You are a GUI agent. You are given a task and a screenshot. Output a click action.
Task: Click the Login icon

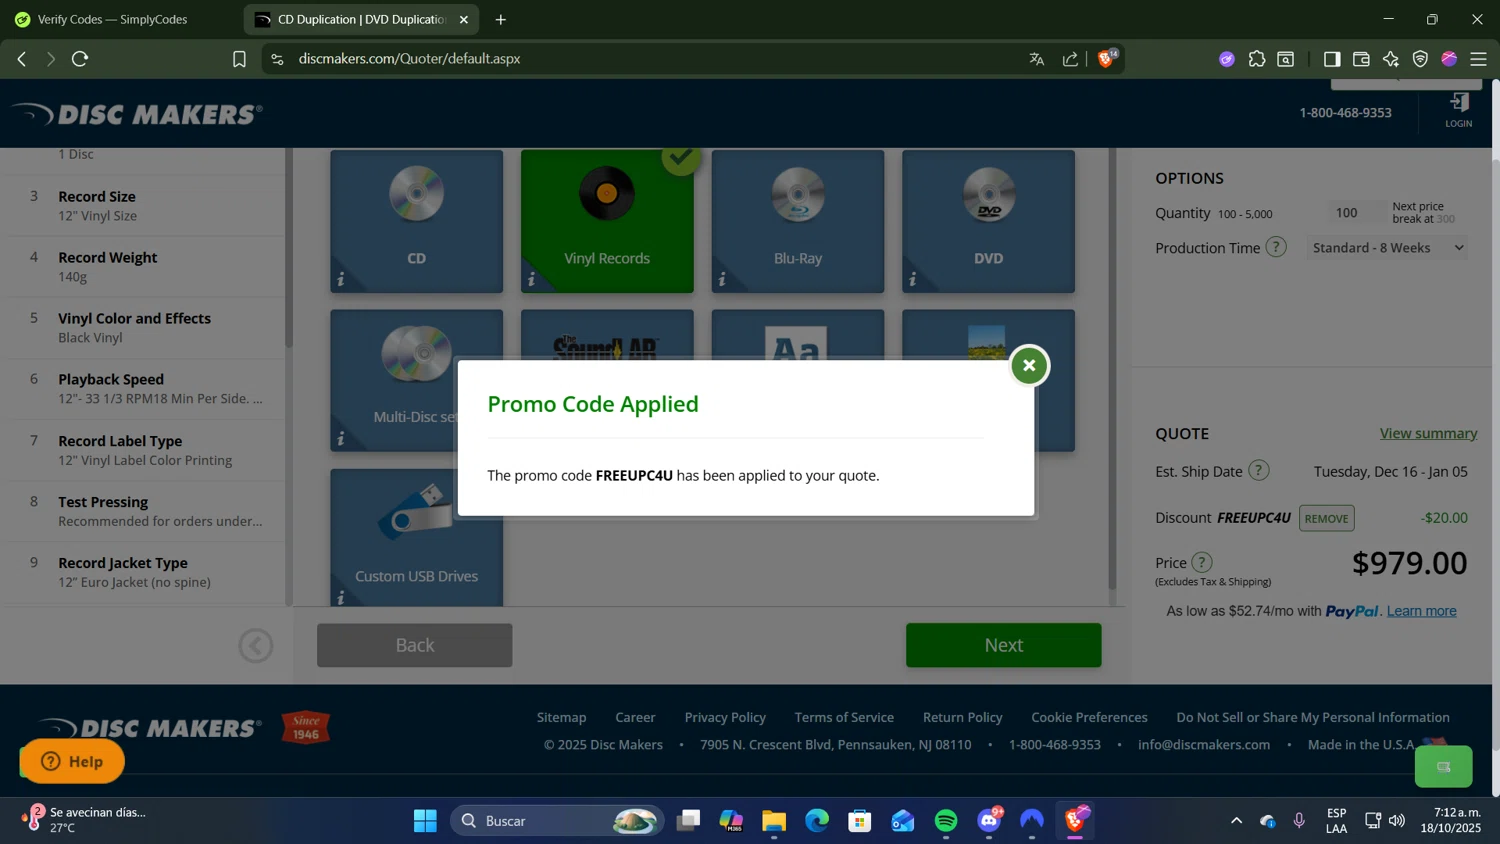coord(1458,110)
